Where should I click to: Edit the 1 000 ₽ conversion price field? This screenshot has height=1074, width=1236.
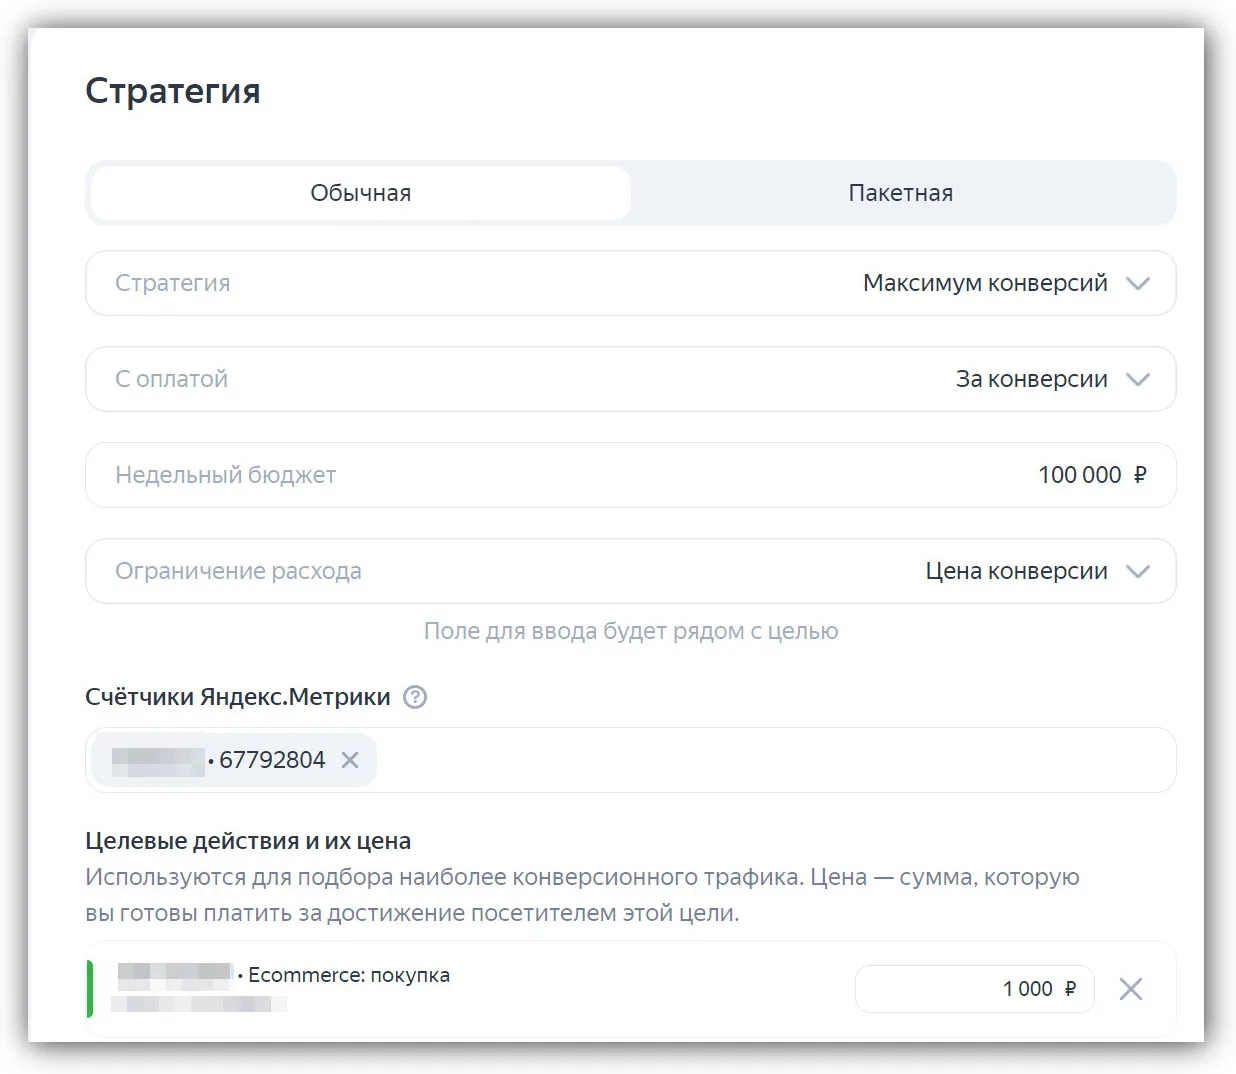tap(975, 989)
